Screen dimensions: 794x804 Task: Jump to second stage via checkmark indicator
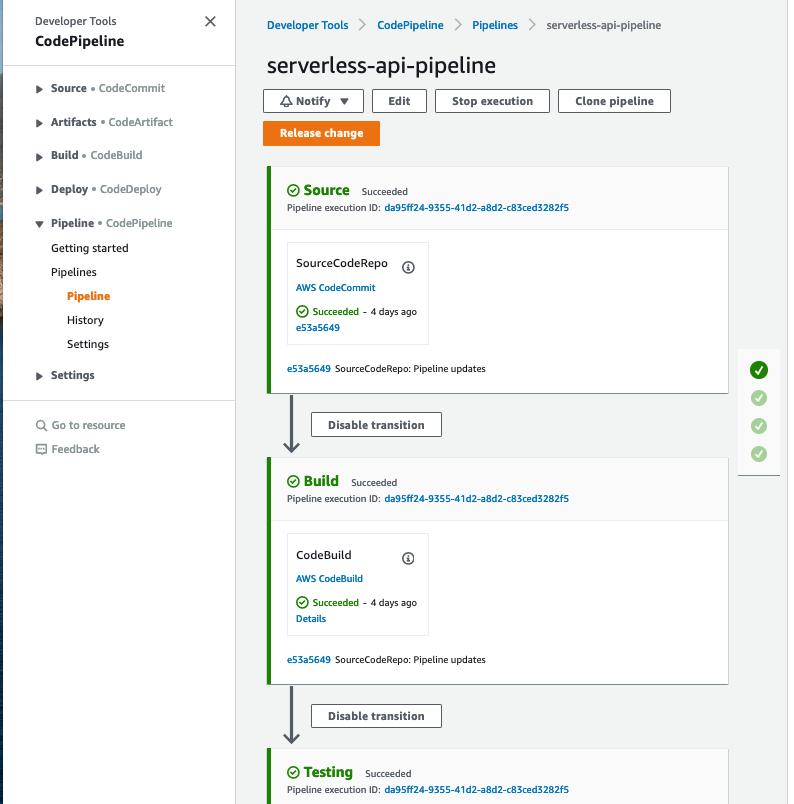click(759, 398)
